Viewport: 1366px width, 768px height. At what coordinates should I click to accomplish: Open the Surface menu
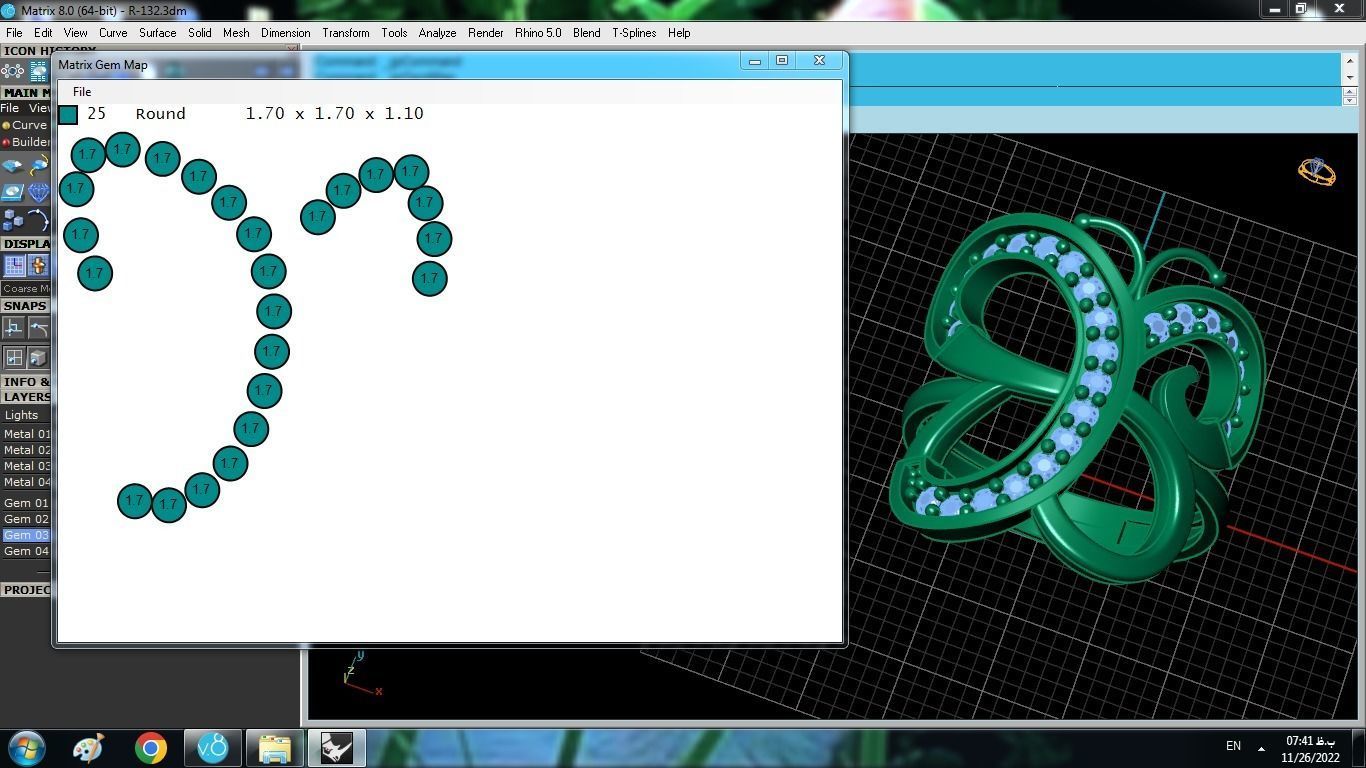tap(158, 33)
